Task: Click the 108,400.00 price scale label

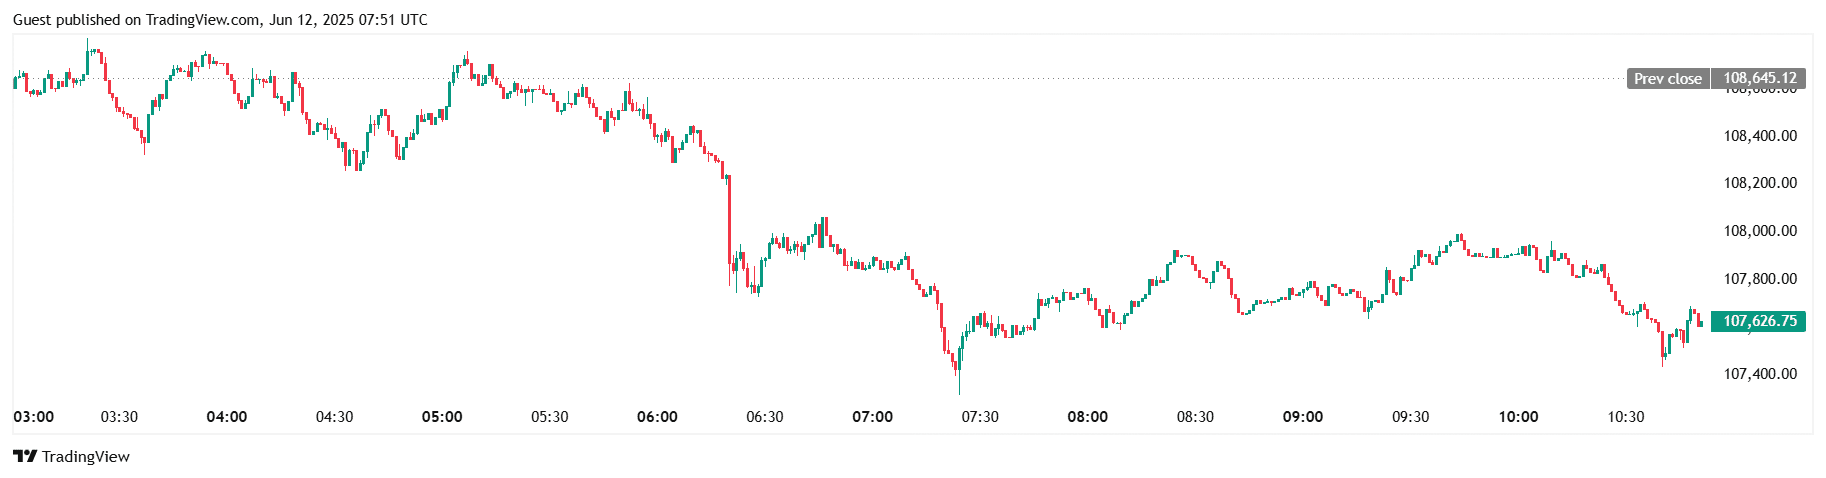Action: (x=1760, y=136)
